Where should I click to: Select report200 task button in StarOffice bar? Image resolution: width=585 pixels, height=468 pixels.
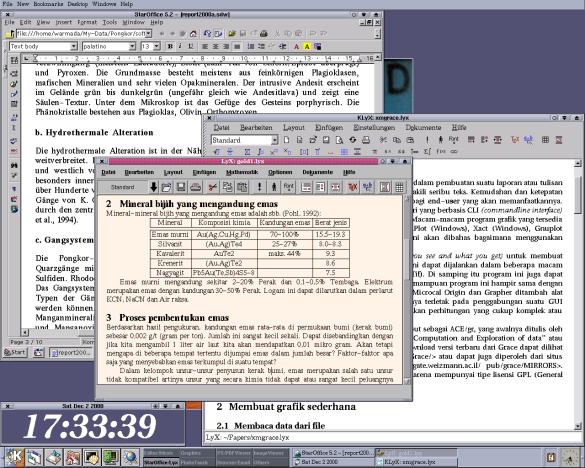coord(71,352)
